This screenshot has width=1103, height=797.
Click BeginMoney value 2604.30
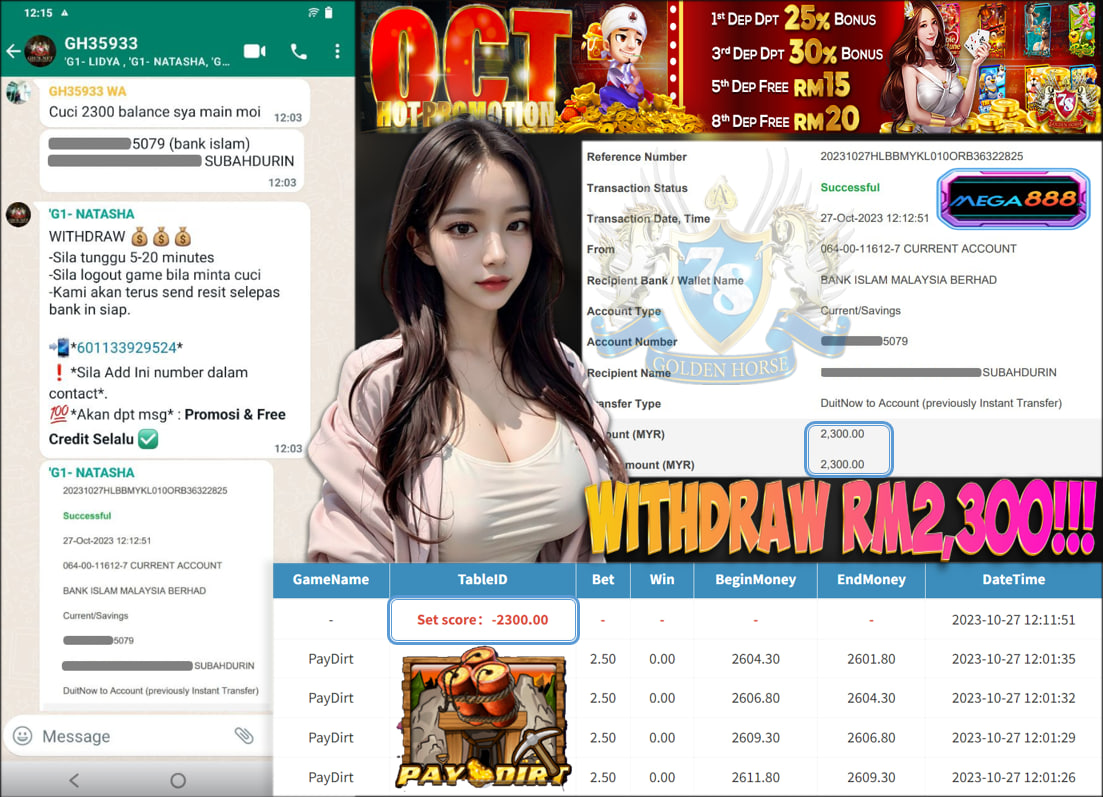(x=755, y=659)
